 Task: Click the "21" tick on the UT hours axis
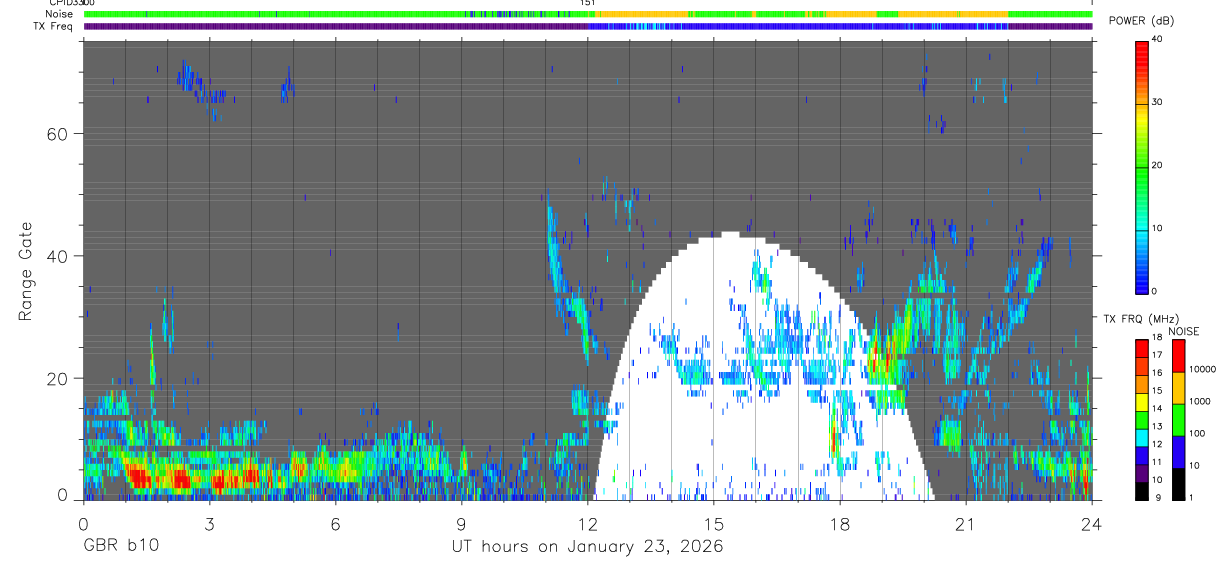tap(966, 523)
